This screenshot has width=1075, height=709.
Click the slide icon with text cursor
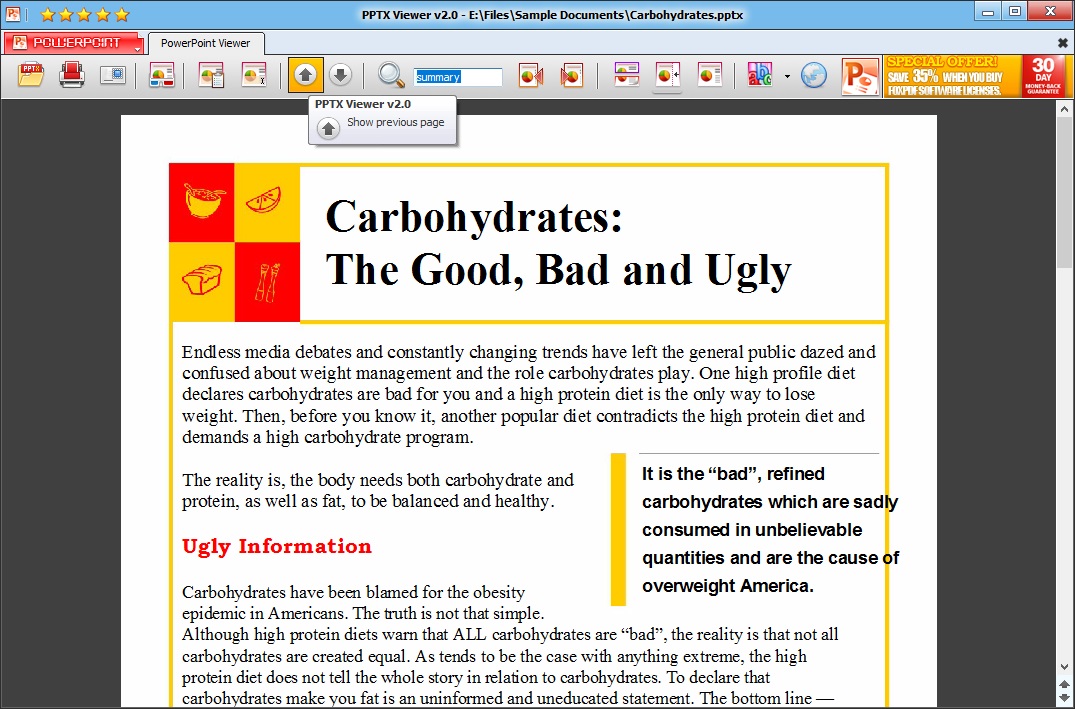[x=254, y=75]
